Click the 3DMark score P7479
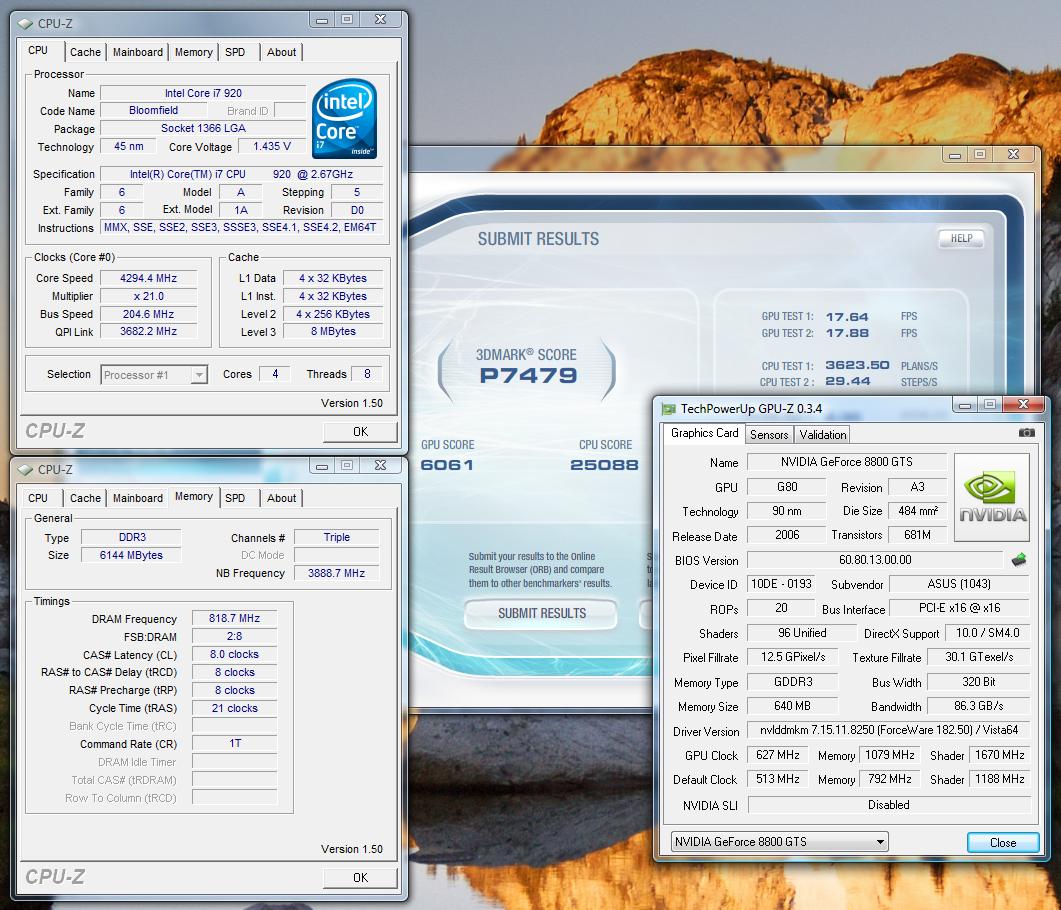The height and width of the screenshot is (910, 1061). tap(528, 376)
